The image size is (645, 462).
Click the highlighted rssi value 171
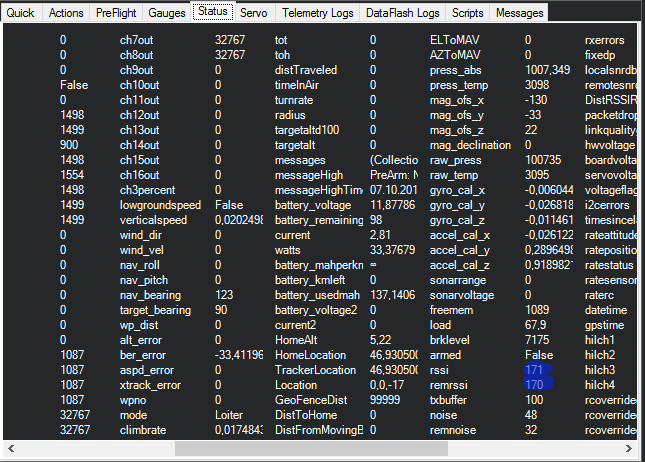[535, 370]
